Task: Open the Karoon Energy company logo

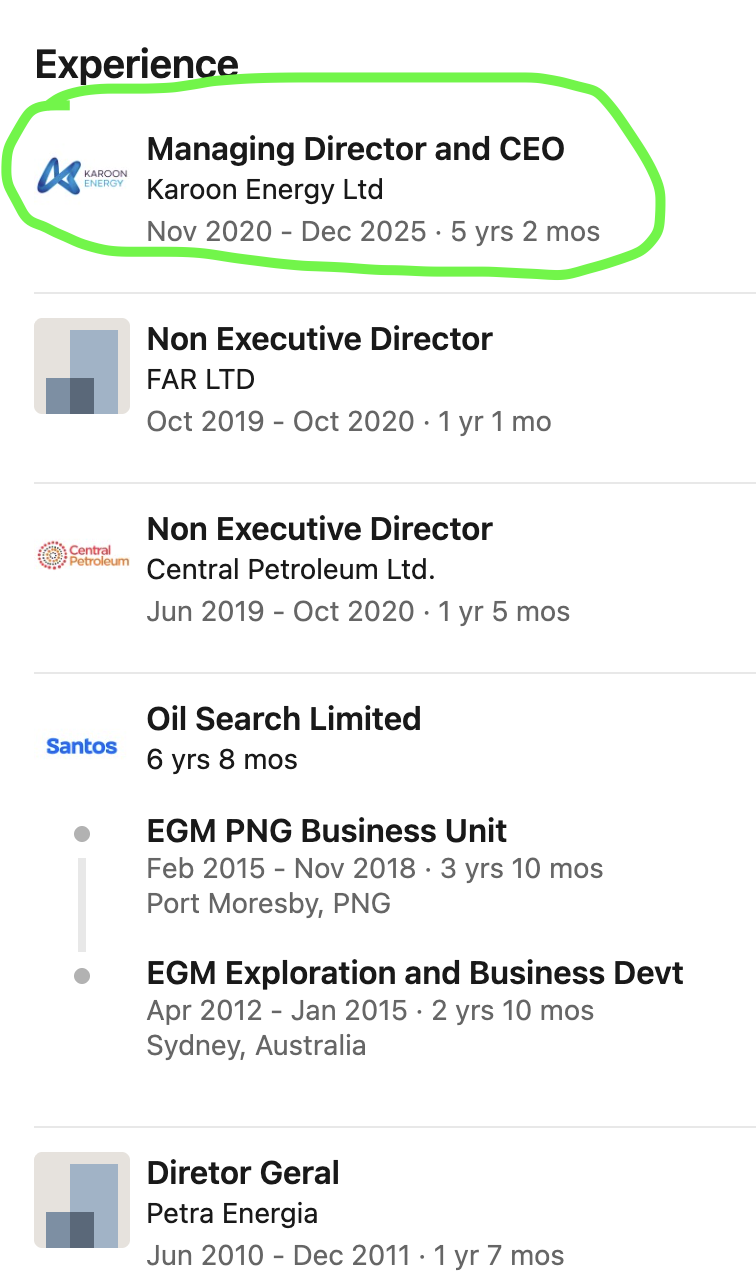Action: pyautogui.click(x=82, y=177)
